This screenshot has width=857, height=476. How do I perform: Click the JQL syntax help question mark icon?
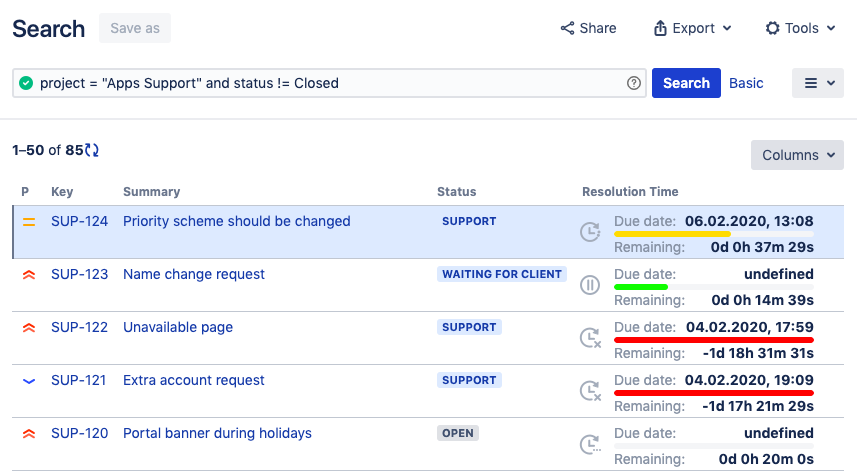pos(633,83)
